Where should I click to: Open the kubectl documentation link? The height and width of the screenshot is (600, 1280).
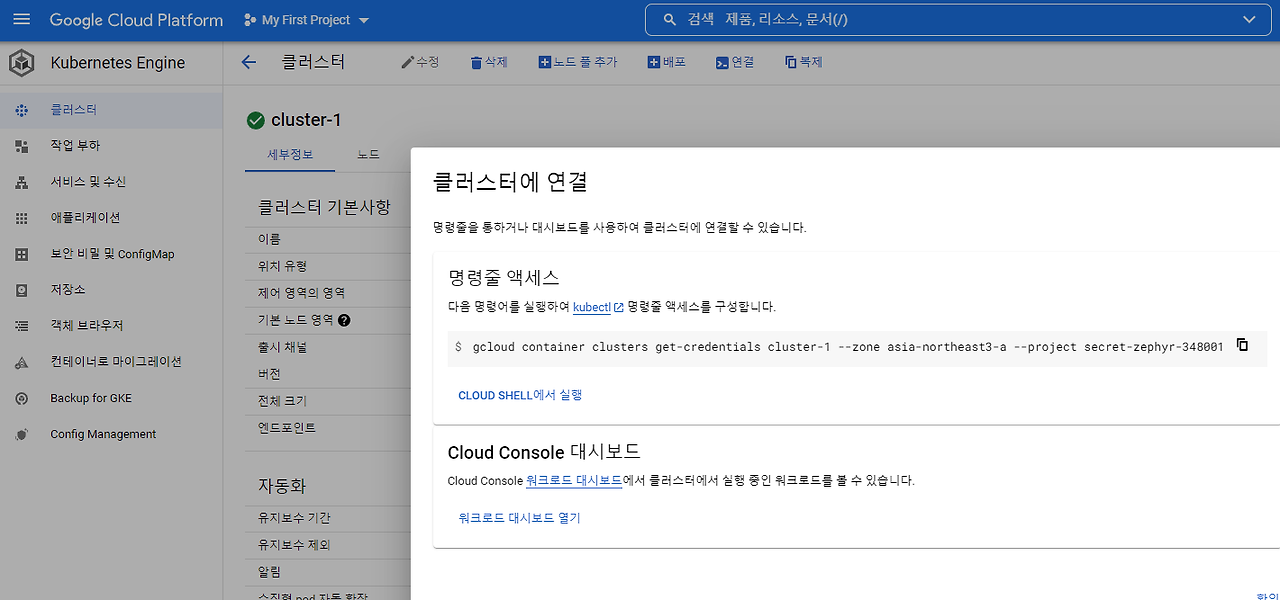click(592, 307)
